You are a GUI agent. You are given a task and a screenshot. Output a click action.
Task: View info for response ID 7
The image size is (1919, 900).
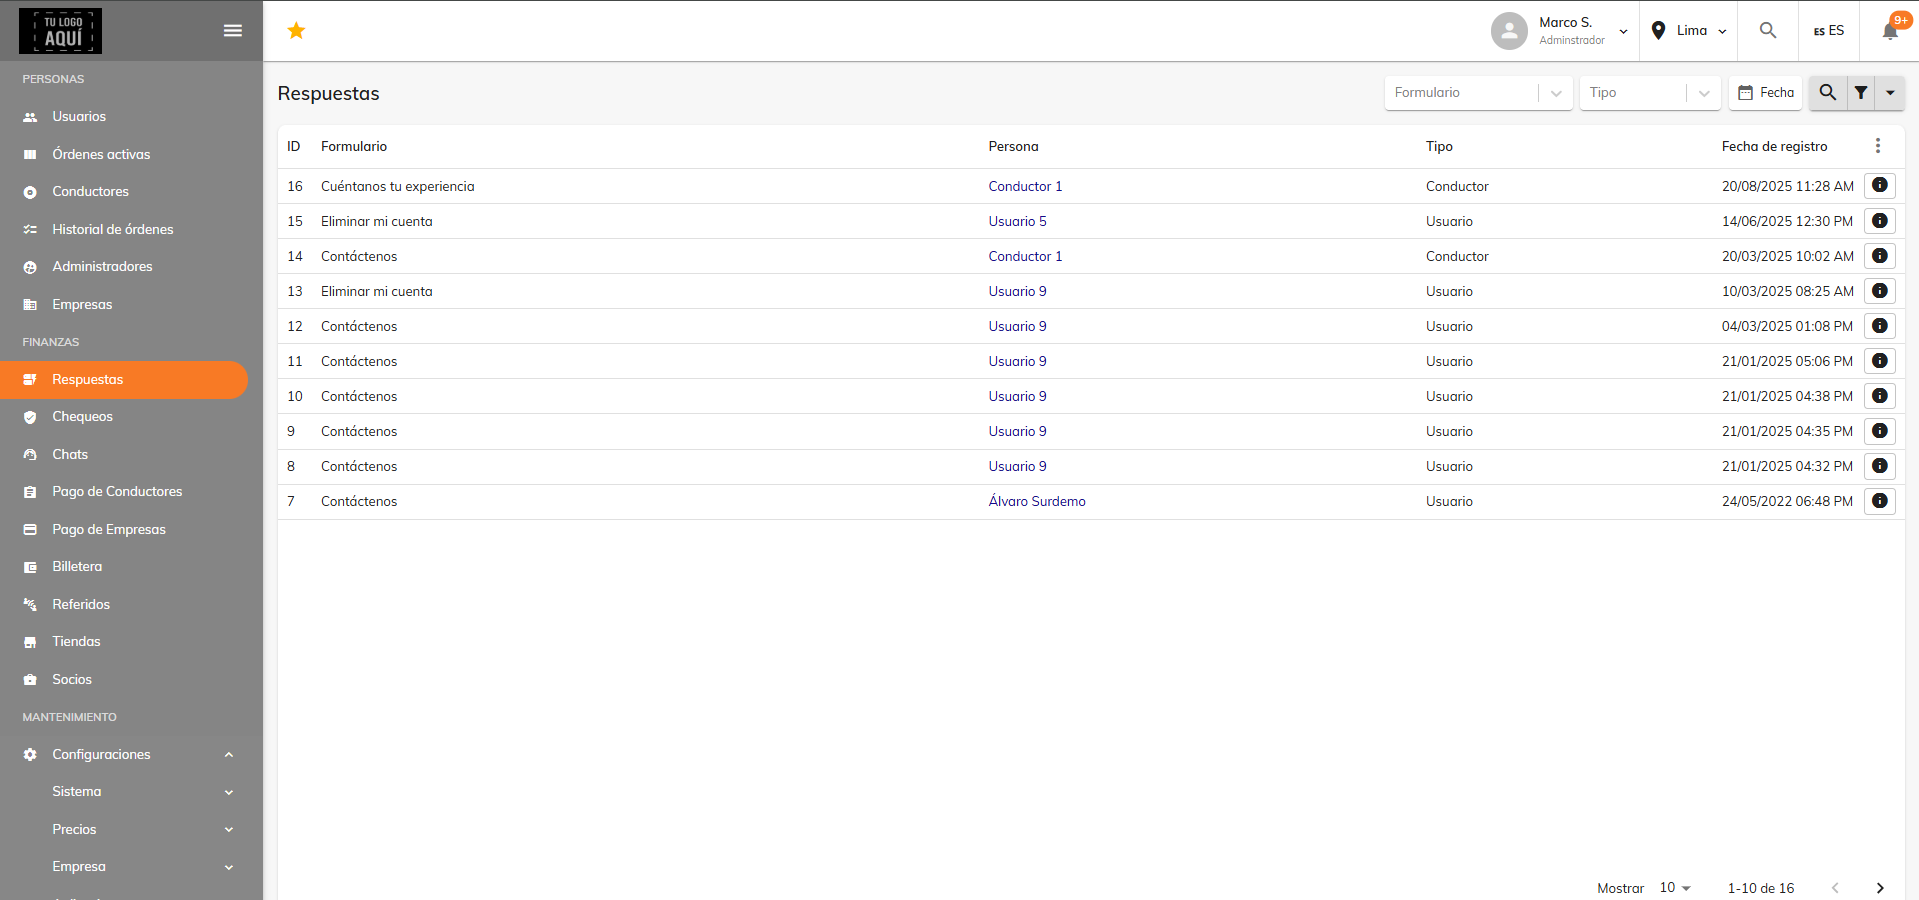[x=1880, y=501]
